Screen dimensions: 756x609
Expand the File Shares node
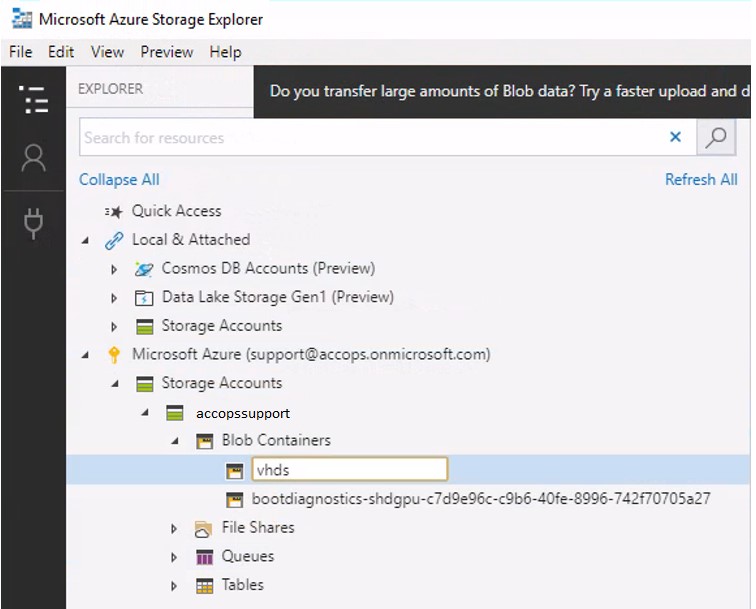point(174,528)
